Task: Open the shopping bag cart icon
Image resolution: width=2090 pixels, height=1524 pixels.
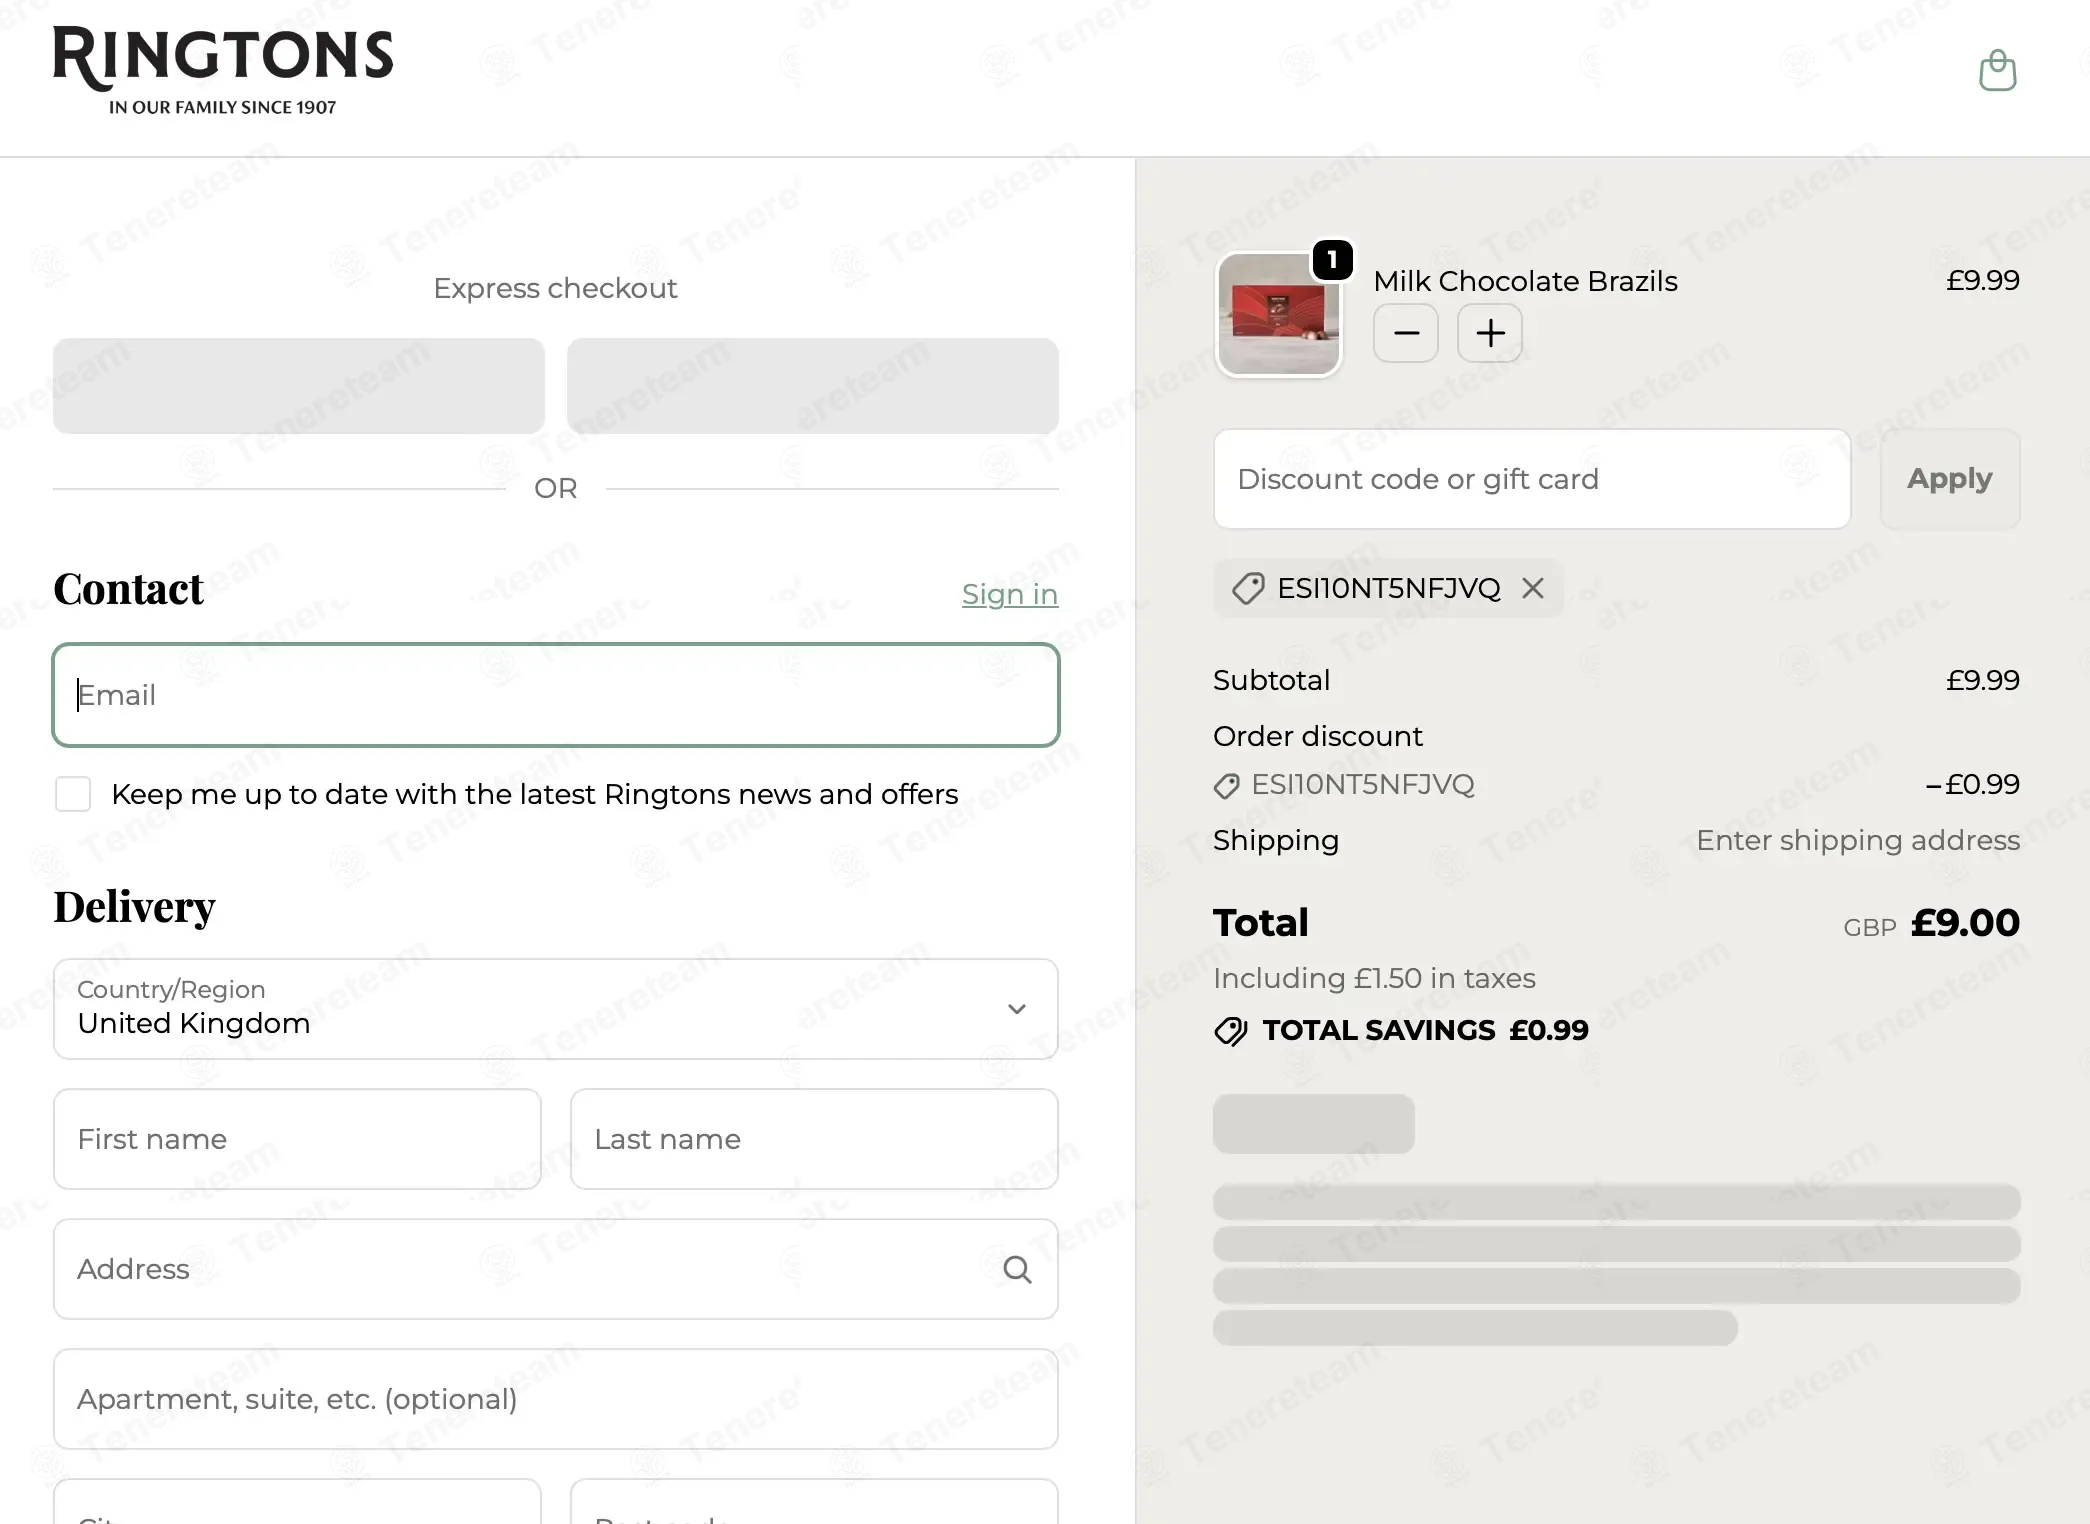Action: (1997, 71)
